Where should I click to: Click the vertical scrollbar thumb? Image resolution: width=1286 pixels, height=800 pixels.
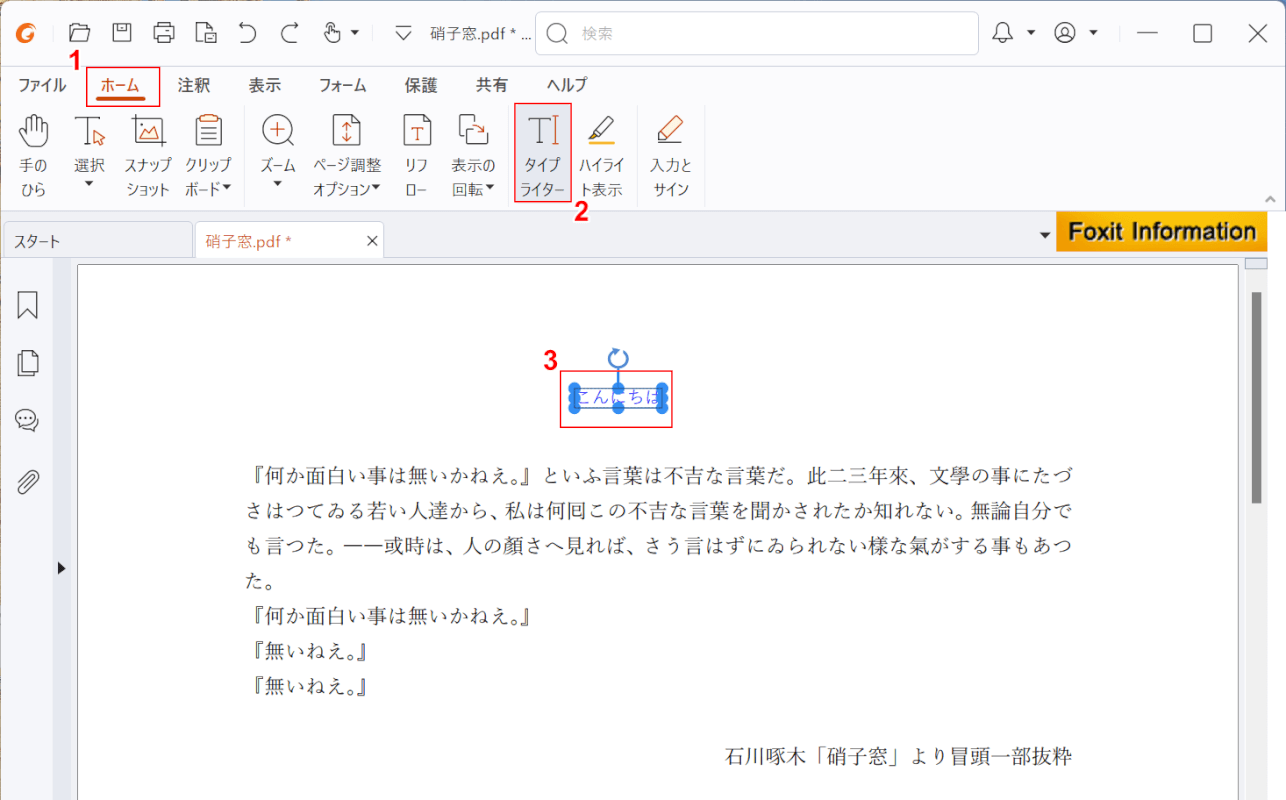click(x=1256, y=398)
